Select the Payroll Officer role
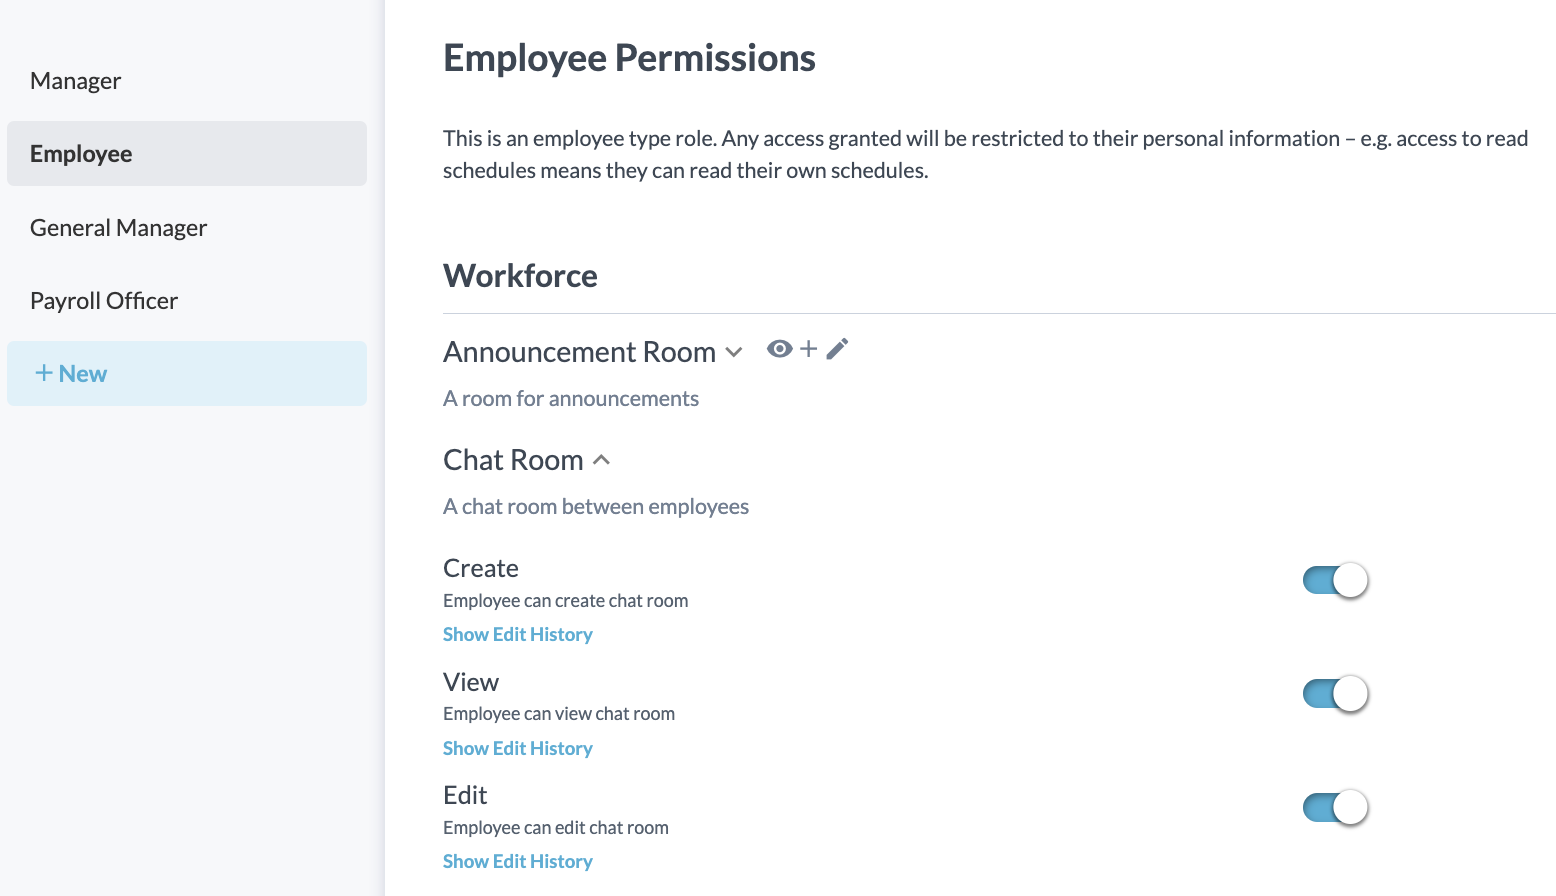This screenshot has width=1556, height=896. coord(104,301)
